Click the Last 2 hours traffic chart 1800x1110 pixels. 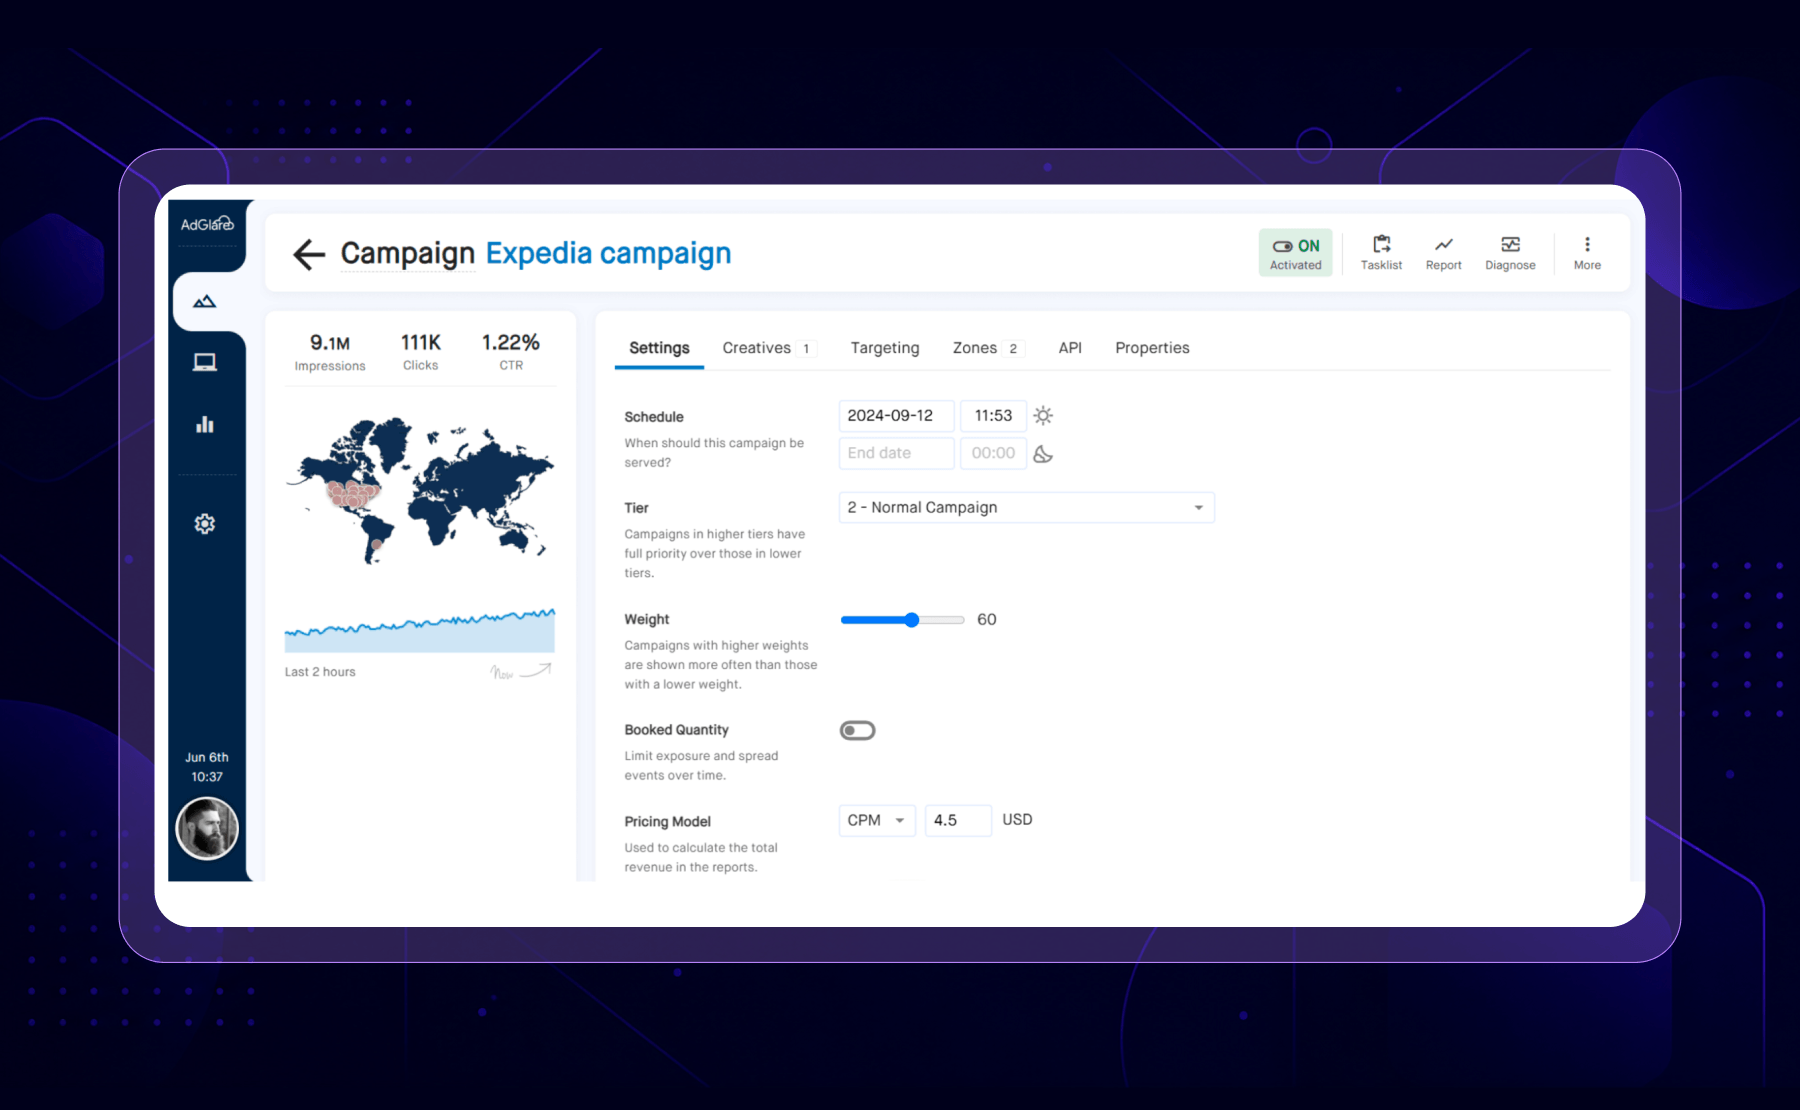coord(420,630)
